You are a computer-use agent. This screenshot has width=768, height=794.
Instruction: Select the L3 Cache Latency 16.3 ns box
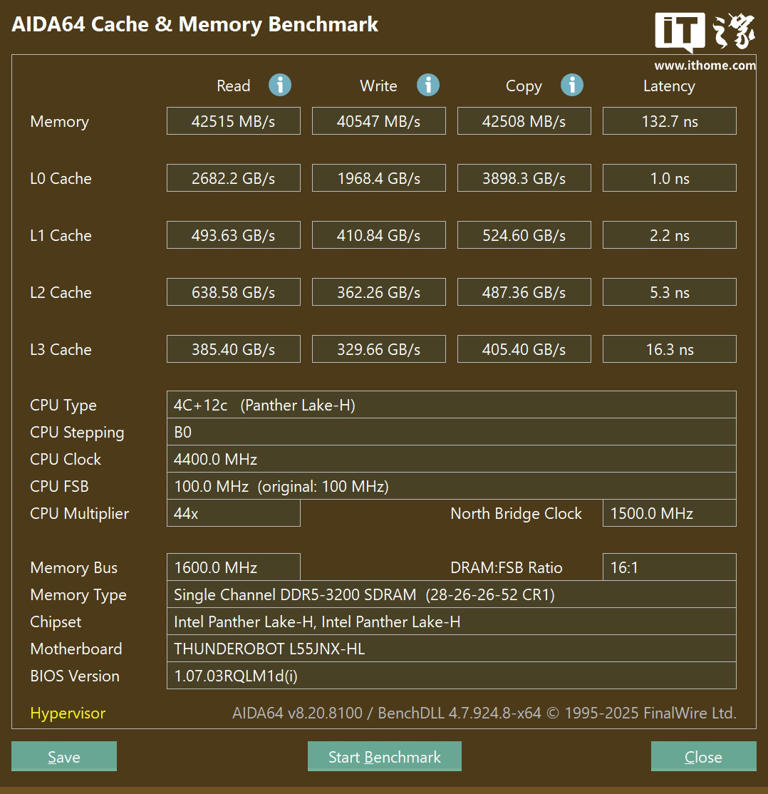[669, 349]
